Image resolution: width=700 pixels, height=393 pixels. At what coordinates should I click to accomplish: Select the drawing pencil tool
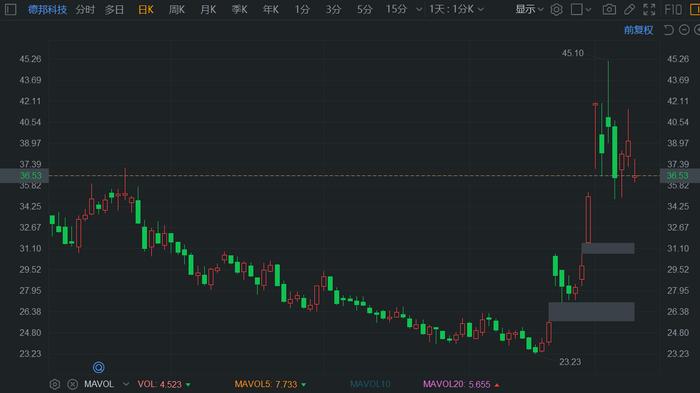629,9
